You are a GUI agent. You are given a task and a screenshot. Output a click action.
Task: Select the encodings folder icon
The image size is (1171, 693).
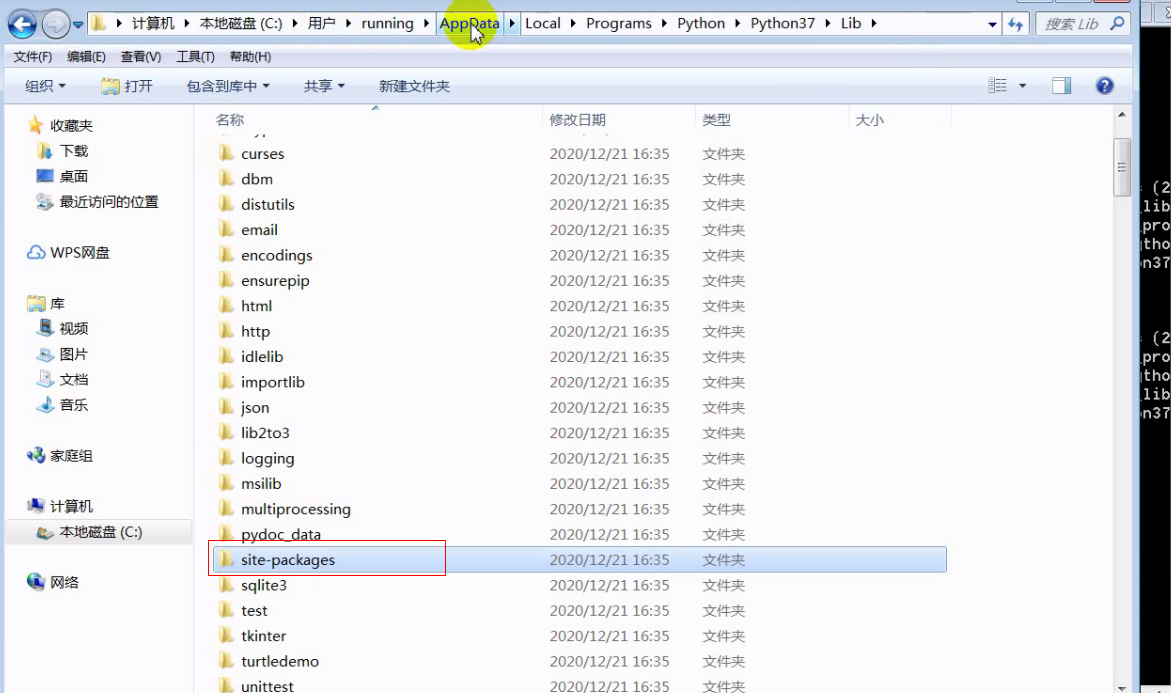pos(226,255)
